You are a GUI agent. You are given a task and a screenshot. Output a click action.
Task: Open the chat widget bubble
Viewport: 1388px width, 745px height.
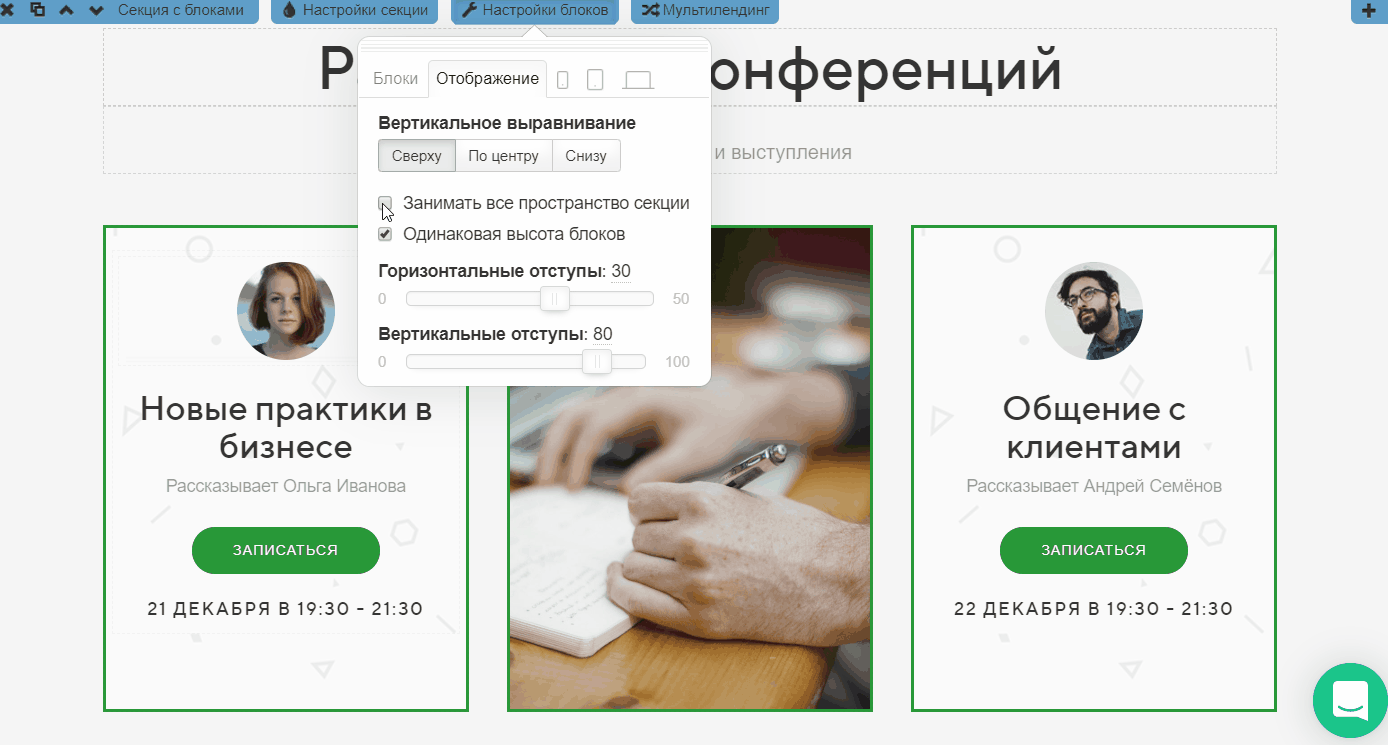pyautogui.click(x=1350, y=702)
